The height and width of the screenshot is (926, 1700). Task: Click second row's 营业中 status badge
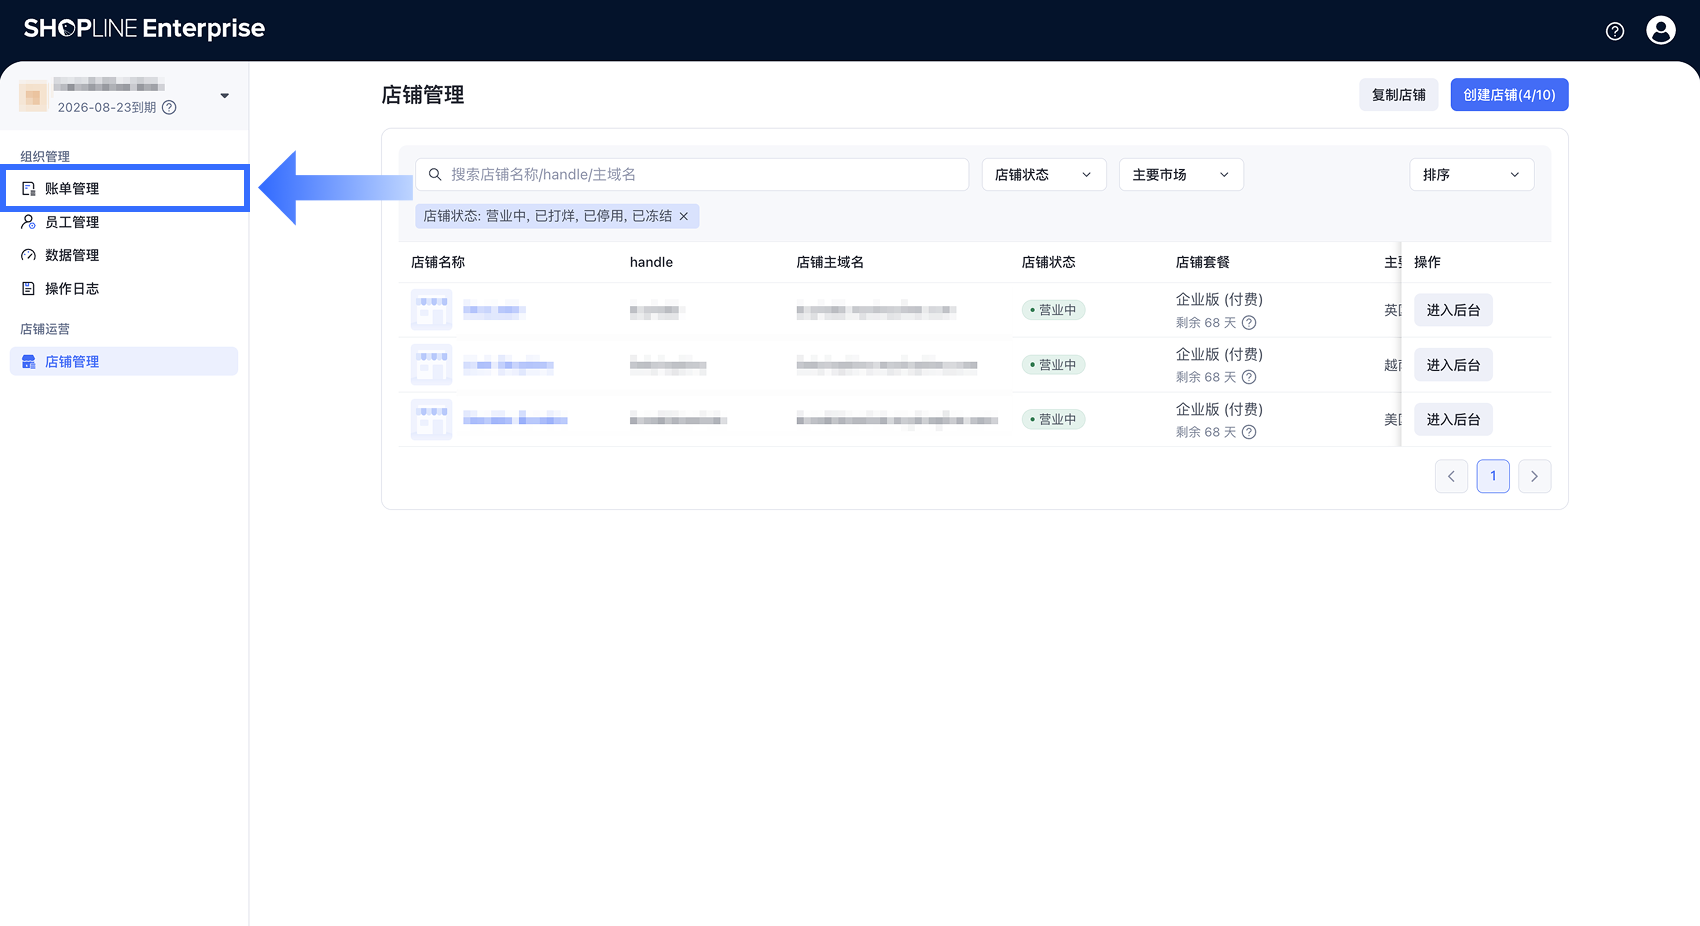1053,365
